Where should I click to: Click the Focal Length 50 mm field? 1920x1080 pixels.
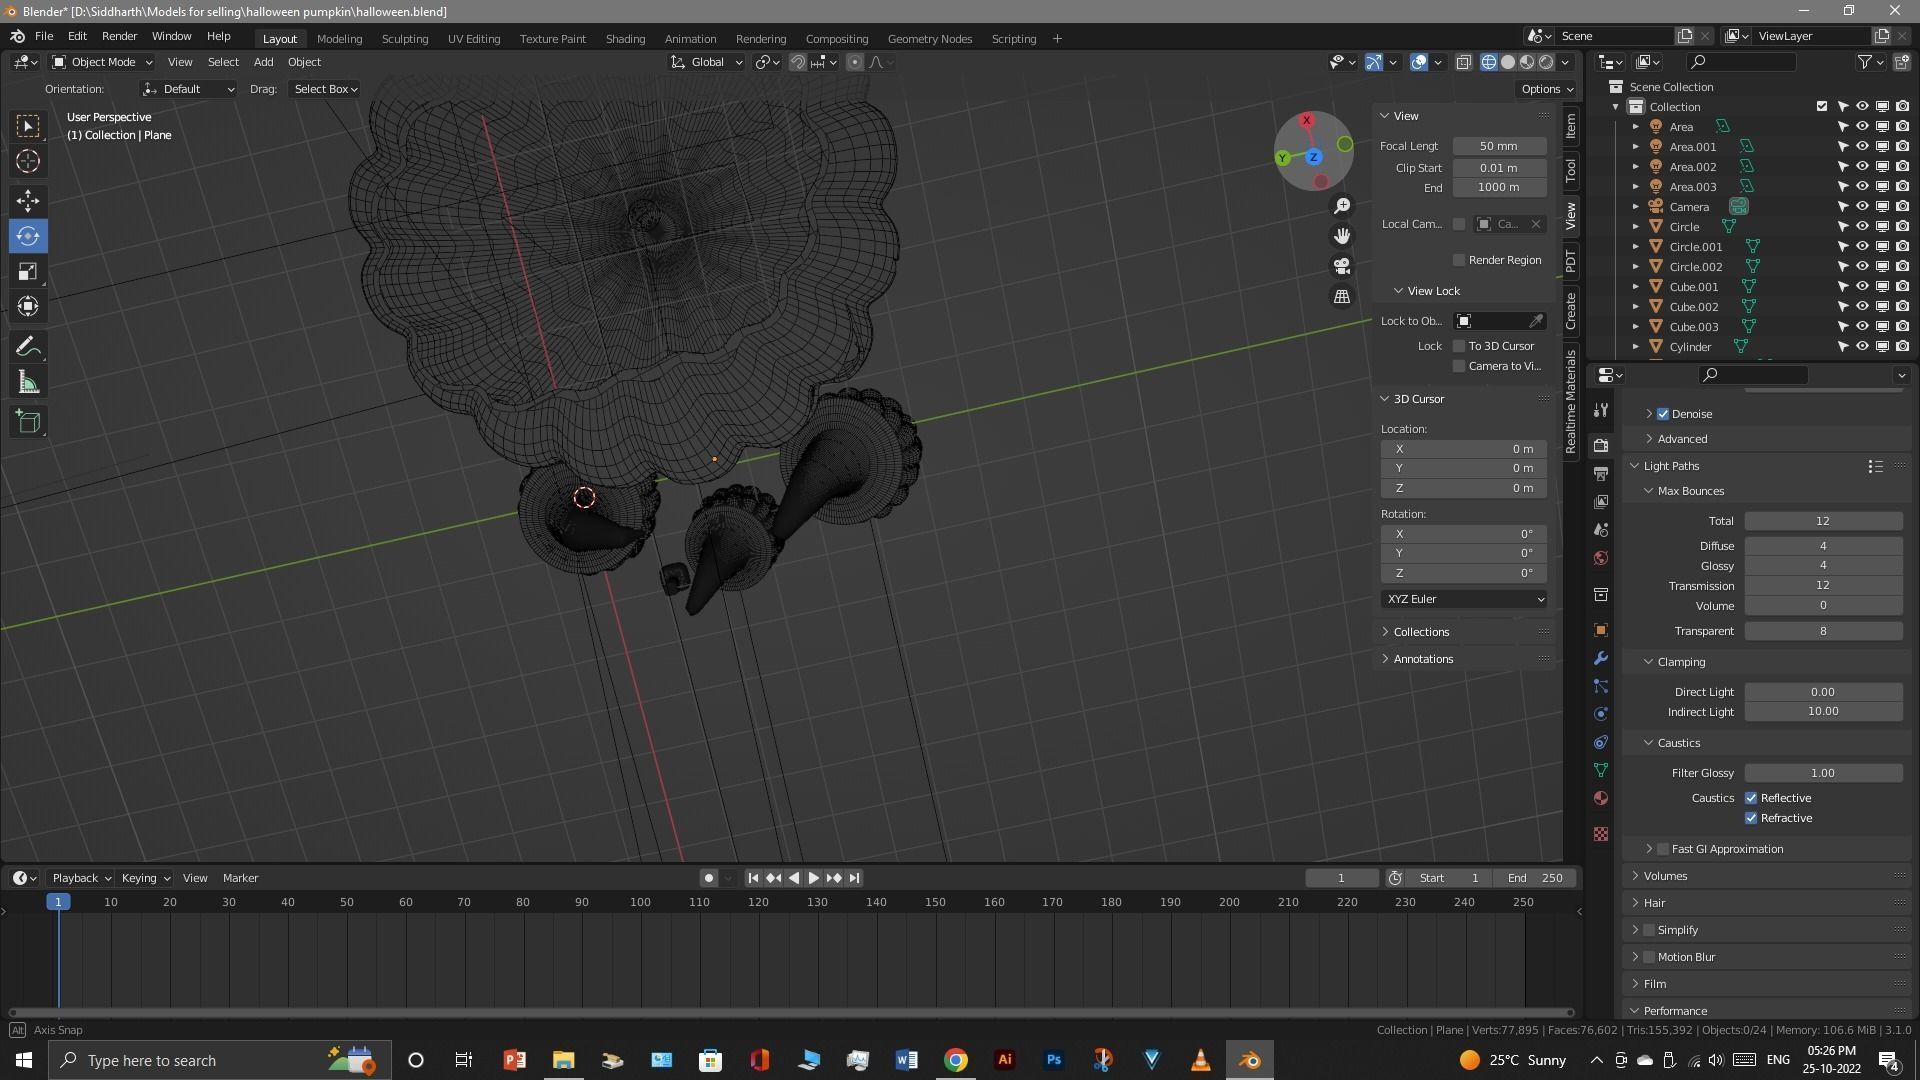(x=1499, y=146)
